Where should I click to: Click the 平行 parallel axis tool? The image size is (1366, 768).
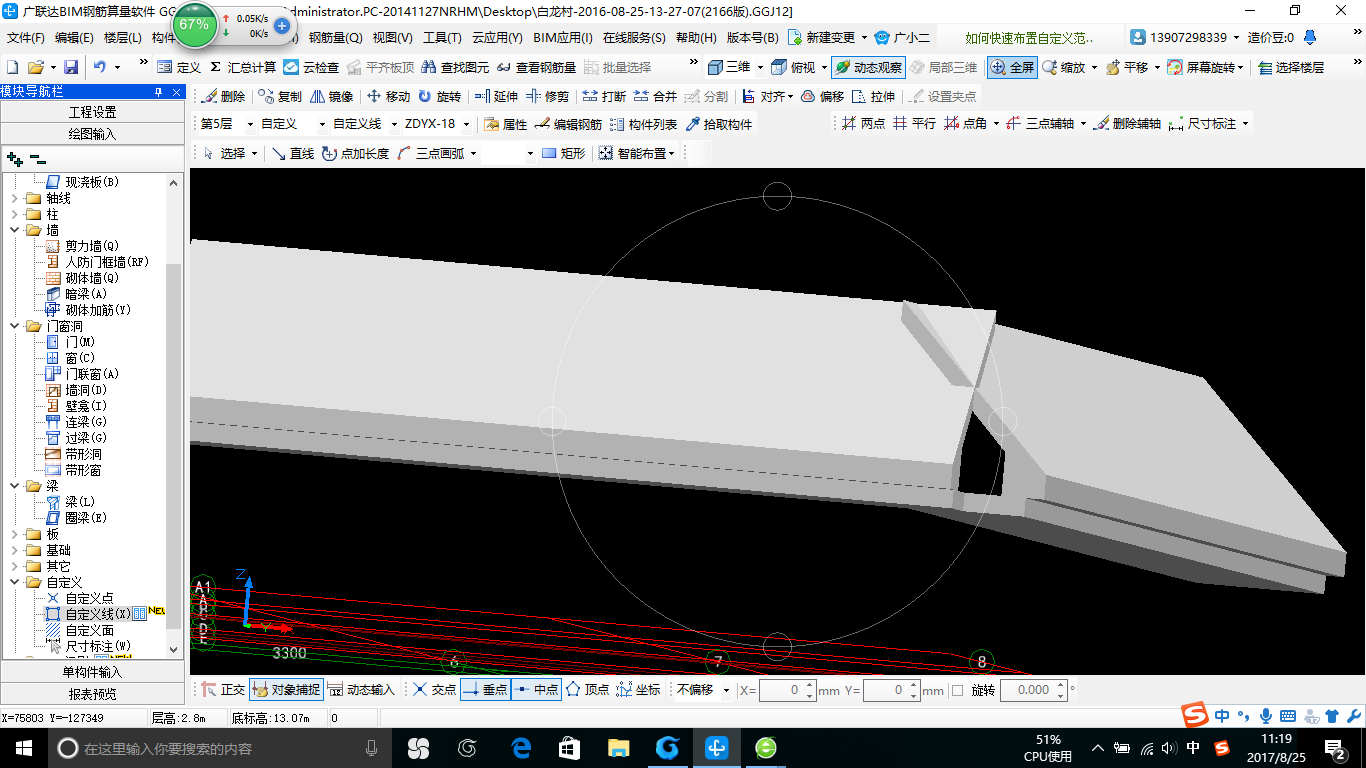pos(914,124)
